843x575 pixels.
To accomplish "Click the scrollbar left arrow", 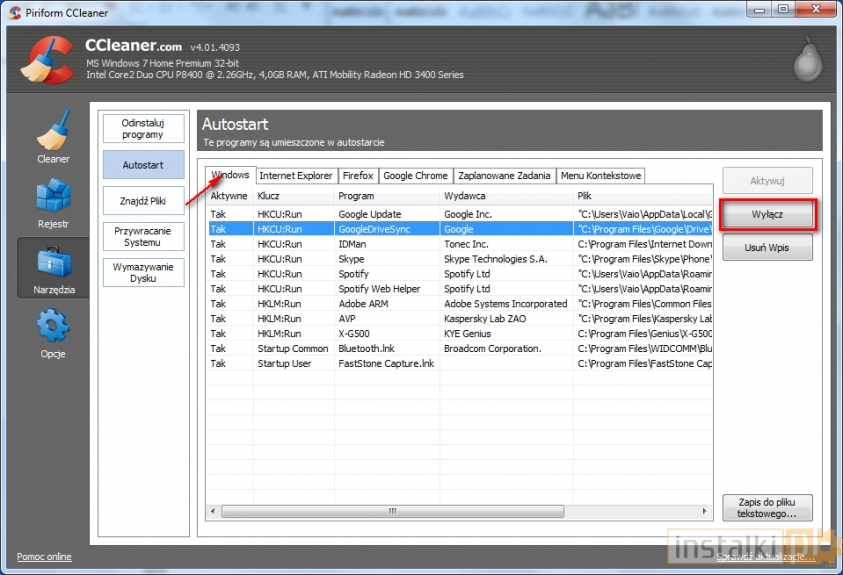I will (213, 511).
